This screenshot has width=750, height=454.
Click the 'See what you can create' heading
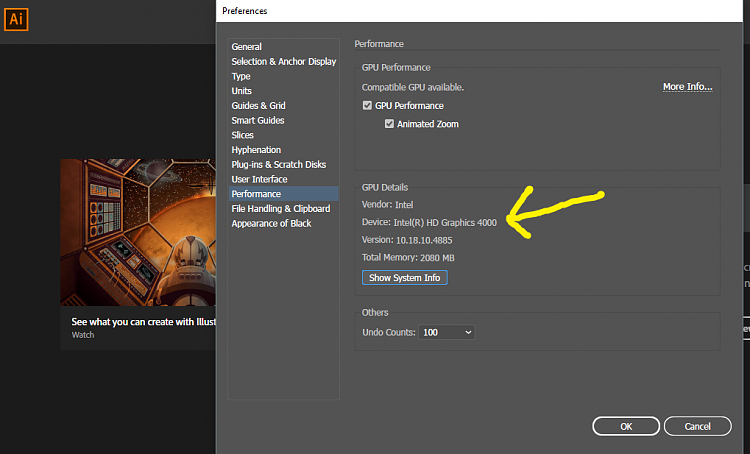pyautogui.click(x=143, y=322)
